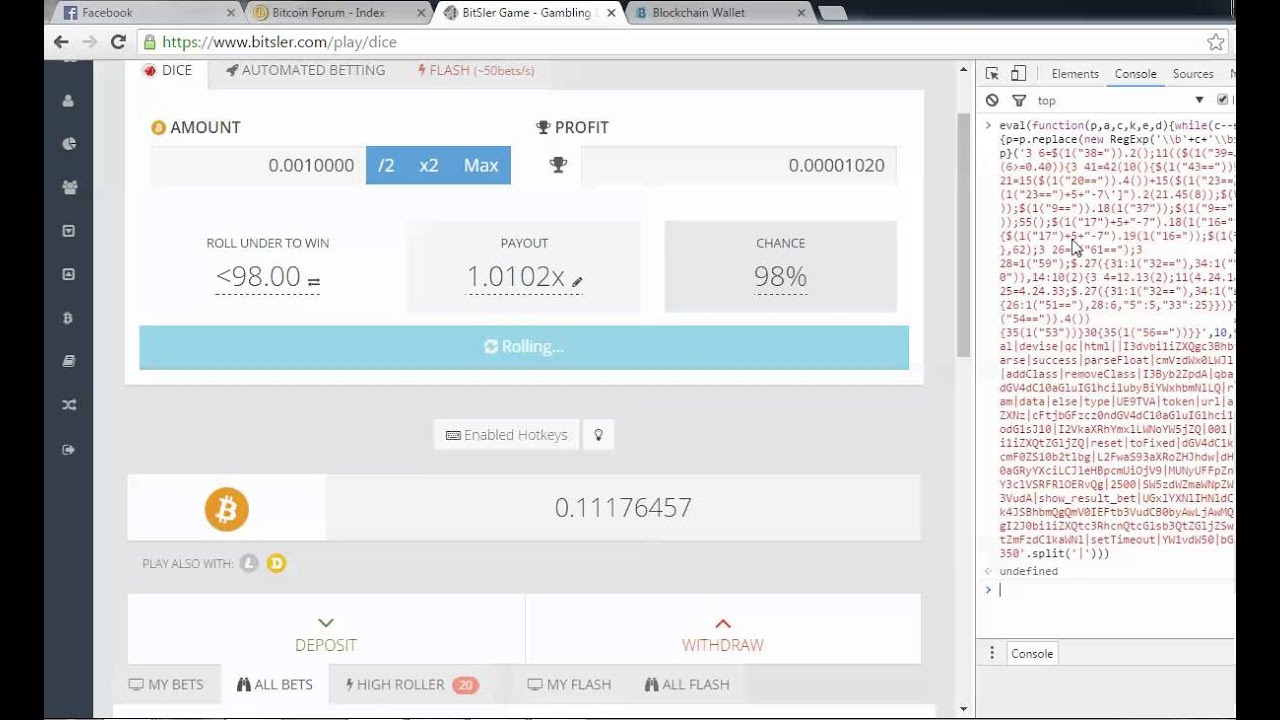Switch to the DICE tab

click(167, 71)
